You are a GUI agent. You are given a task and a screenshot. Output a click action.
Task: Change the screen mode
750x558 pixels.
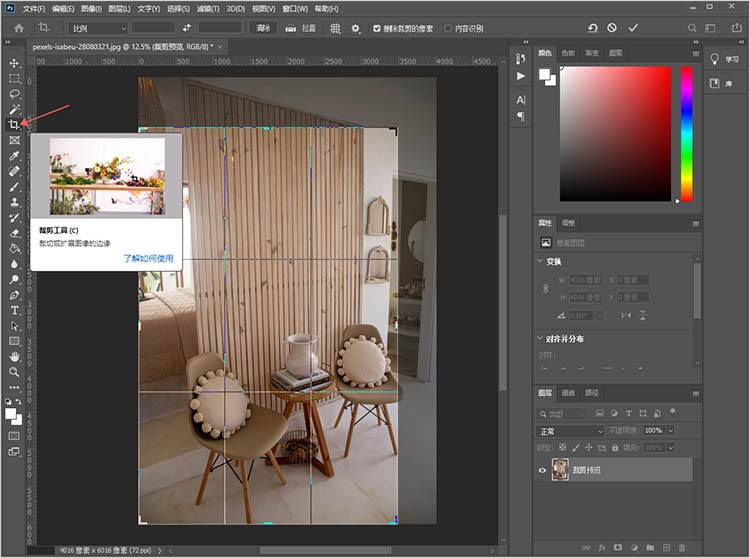pyautogui.click(x=14, y=451)
